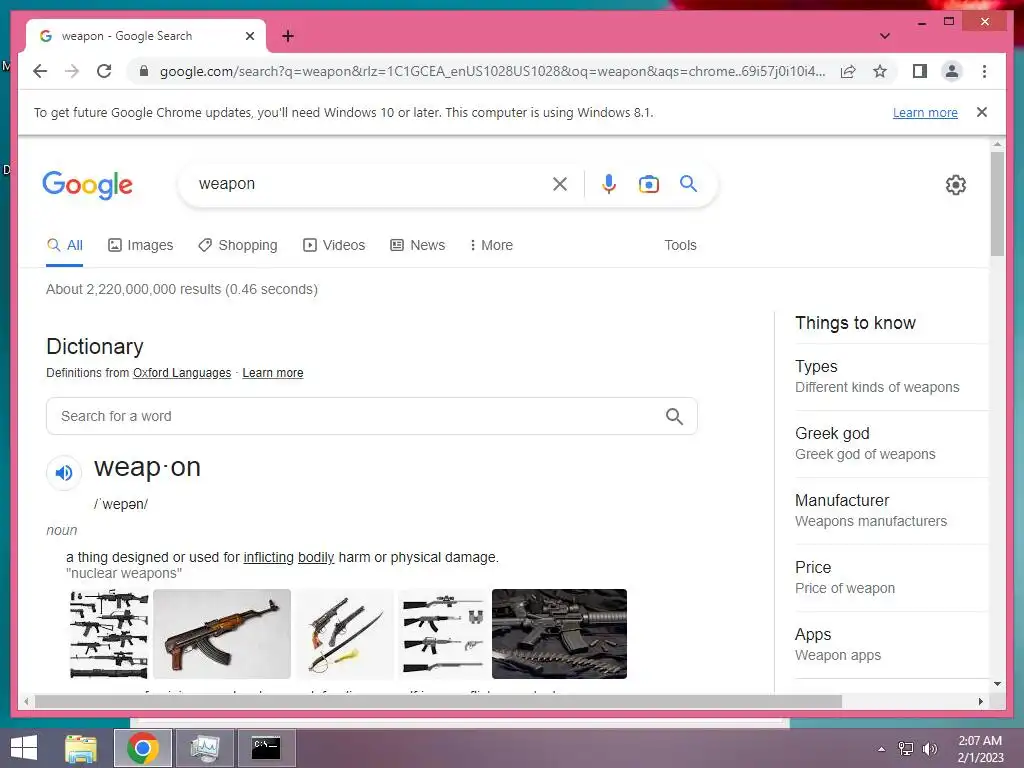
Task: Click the forward navigation arrow
Action: (x=72, y=71)
